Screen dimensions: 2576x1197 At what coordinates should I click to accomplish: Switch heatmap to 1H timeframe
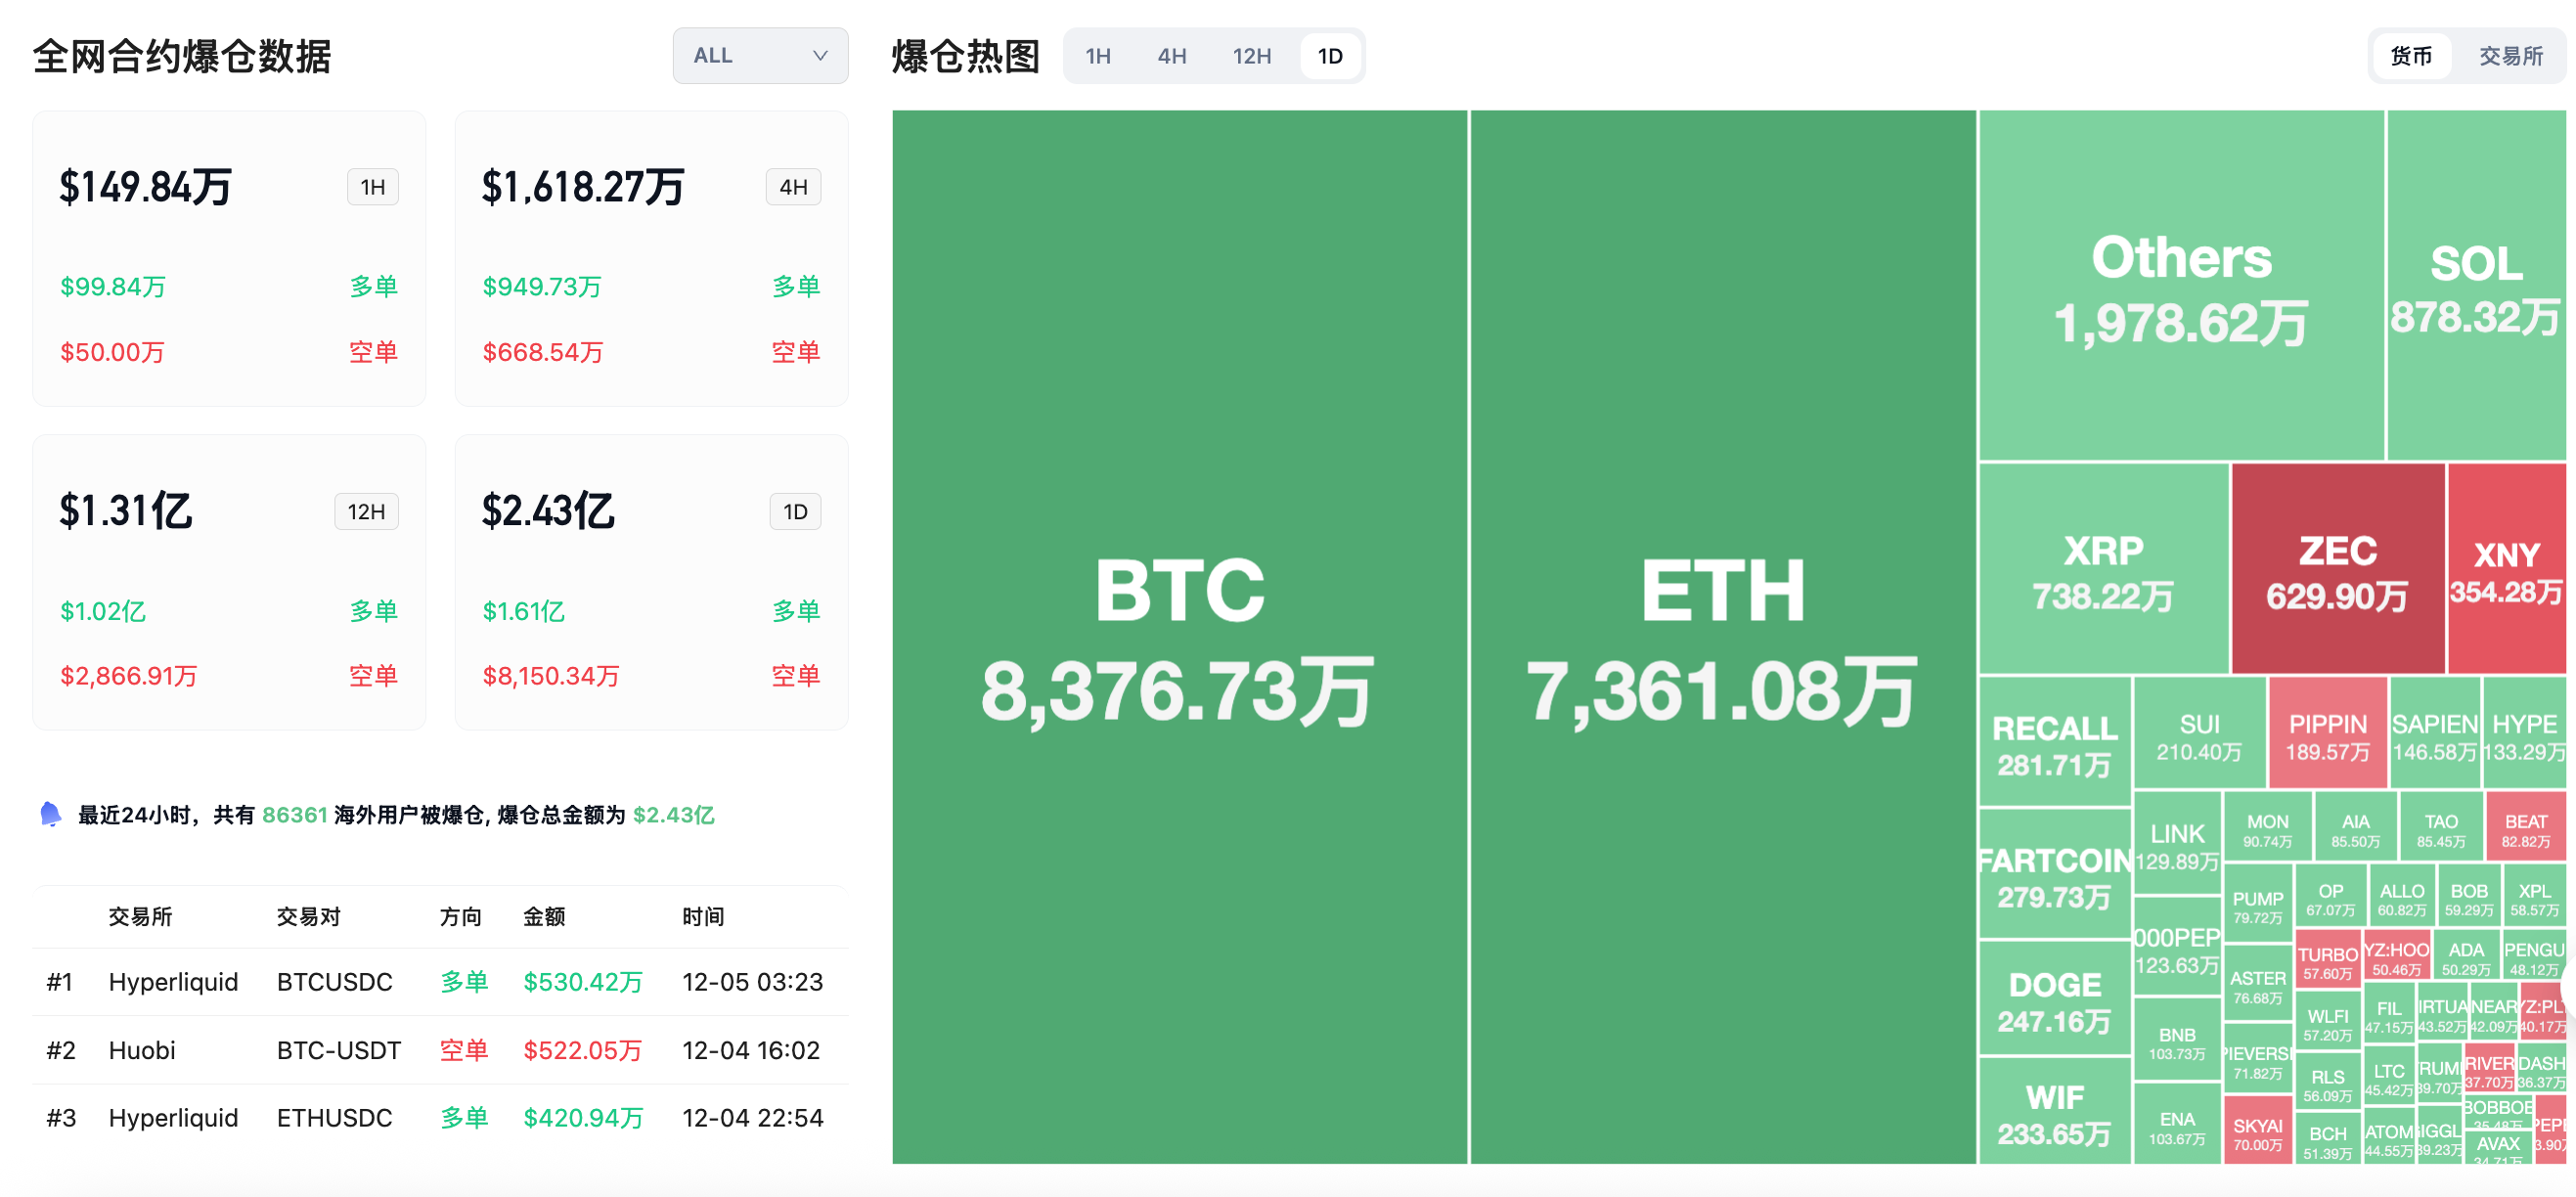(x=1098, y=56)
